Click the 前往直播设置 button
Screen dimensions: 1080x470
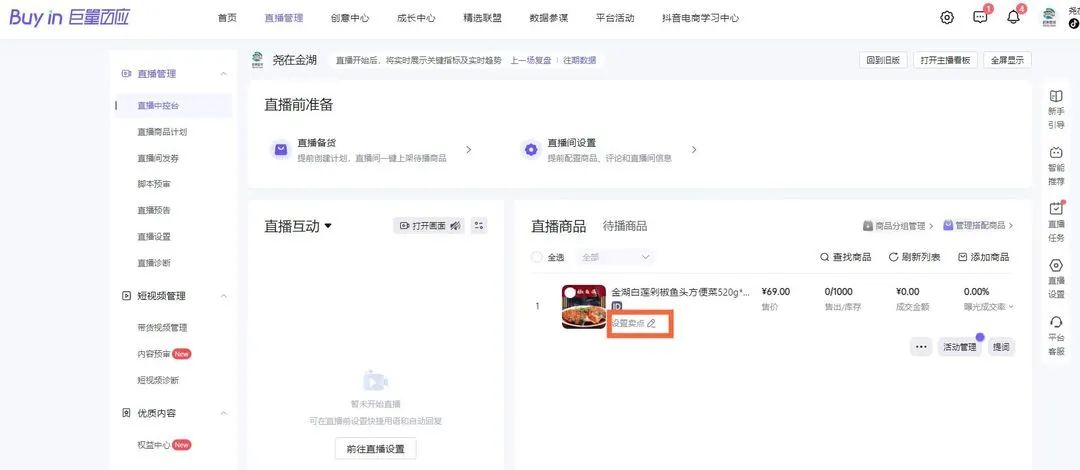click(375, 449)
